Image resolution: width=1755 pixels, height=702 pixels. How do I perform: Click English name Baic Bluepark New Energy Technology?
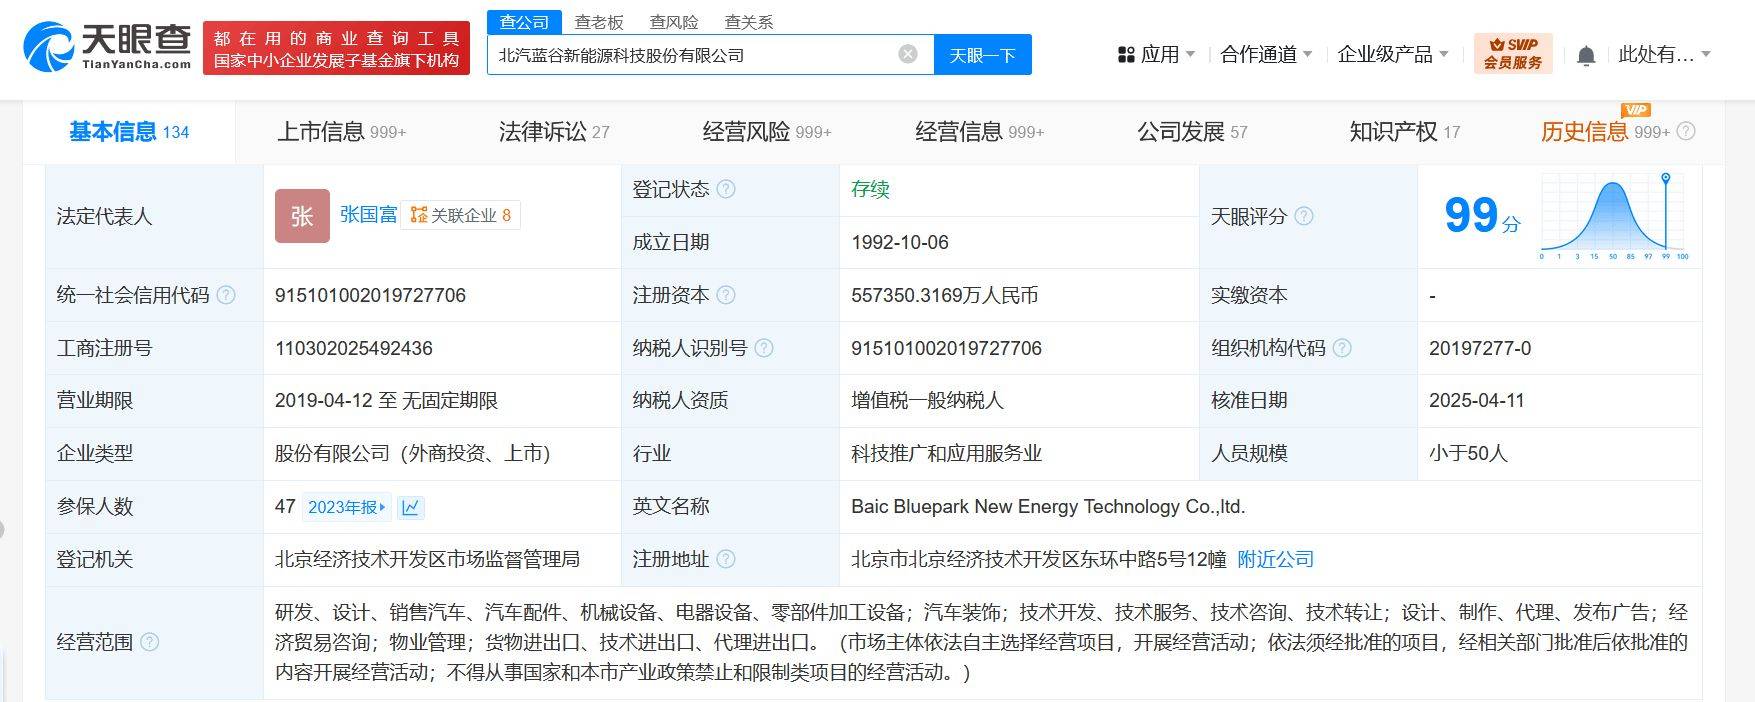(x=1048, y=507)
